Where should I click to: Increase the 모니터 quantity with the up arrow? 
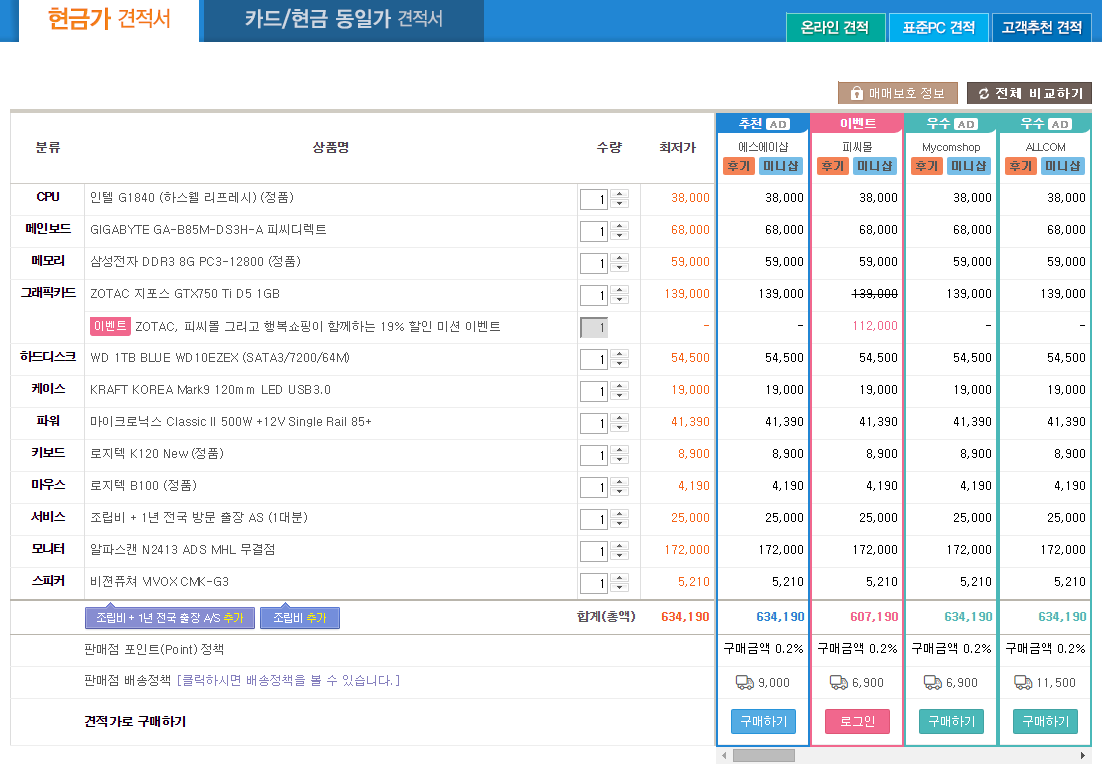tap(620, 546)
